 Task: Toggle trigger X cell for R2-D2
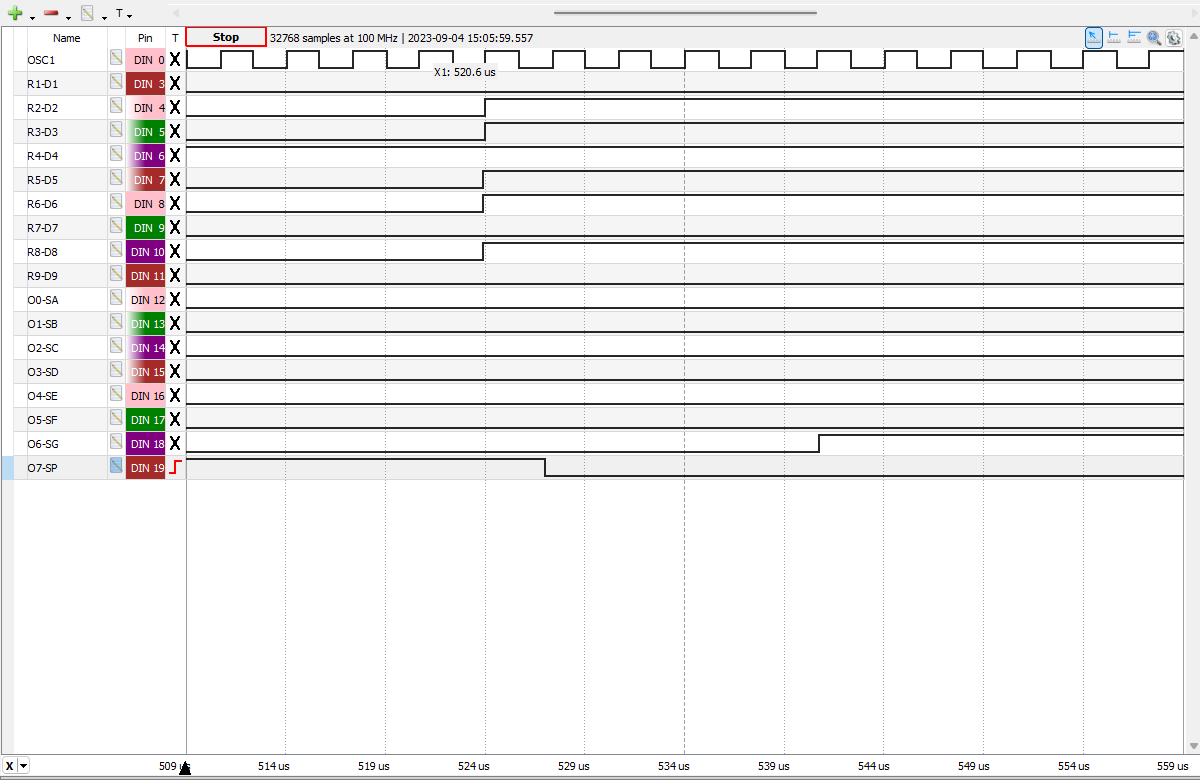(175, 107)
